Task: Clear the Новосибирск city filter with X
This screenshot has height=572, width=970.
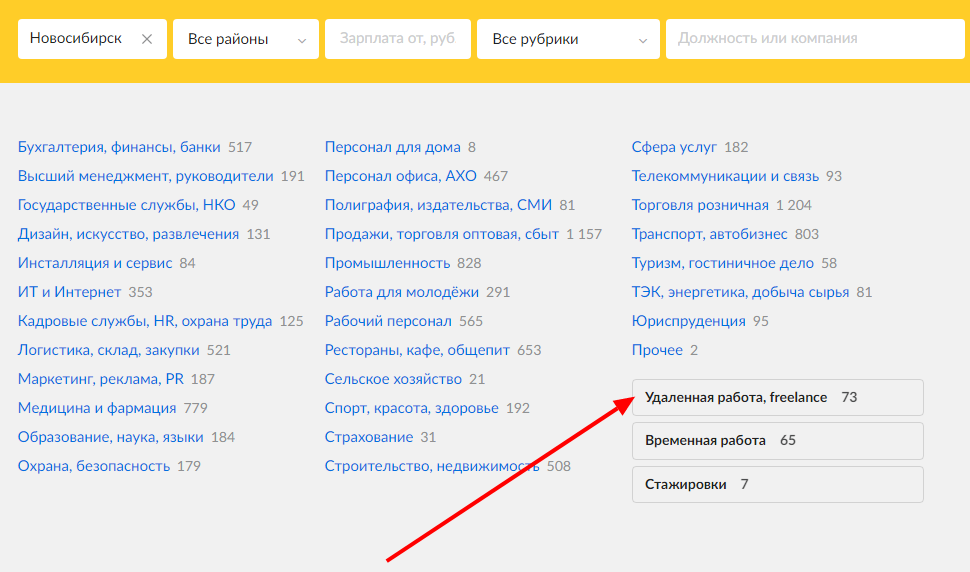Action: coord(147,39)
